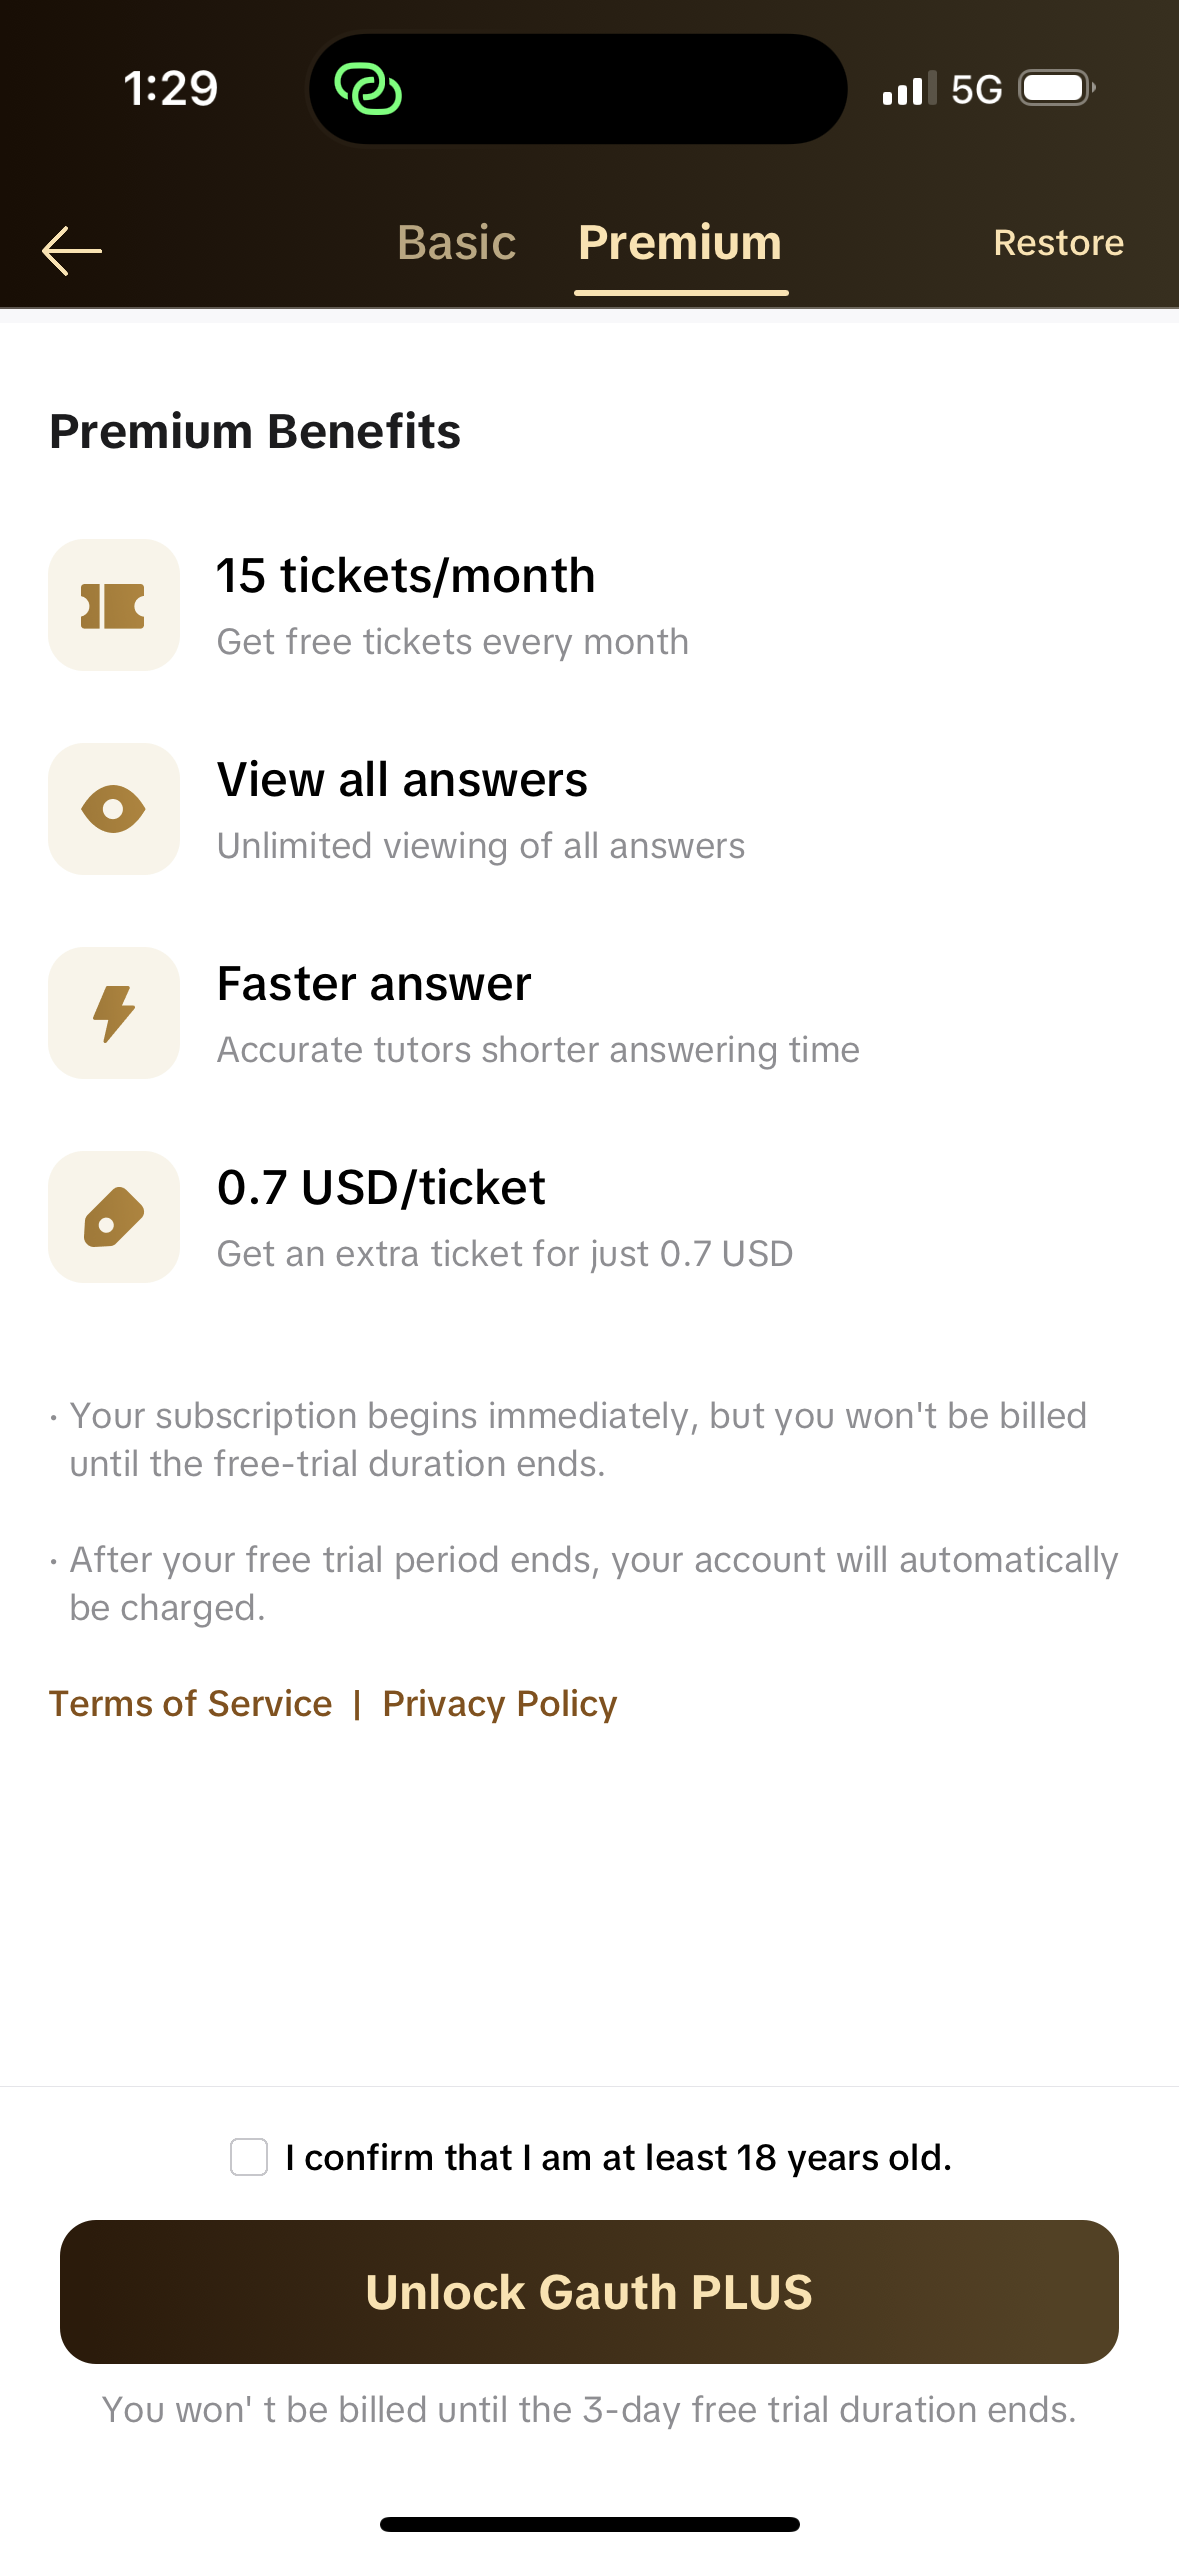Click the lightning bolt Faster answer icon
The height and width of the screenshot is (2556, 1179).
(114, 1013)
